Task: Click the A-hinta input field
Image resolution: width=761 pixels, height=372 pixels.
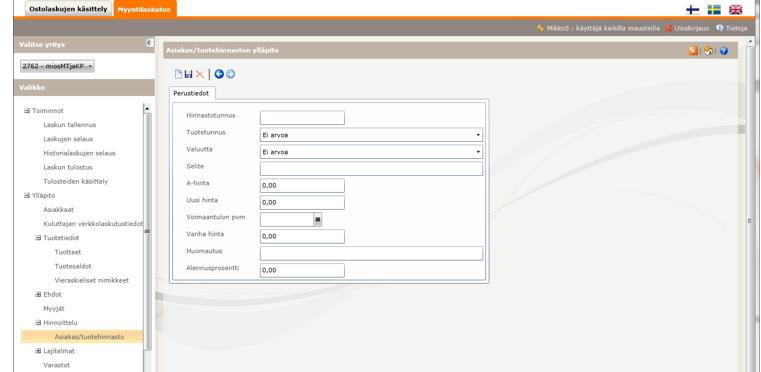Action: click(x=302, y=186)
